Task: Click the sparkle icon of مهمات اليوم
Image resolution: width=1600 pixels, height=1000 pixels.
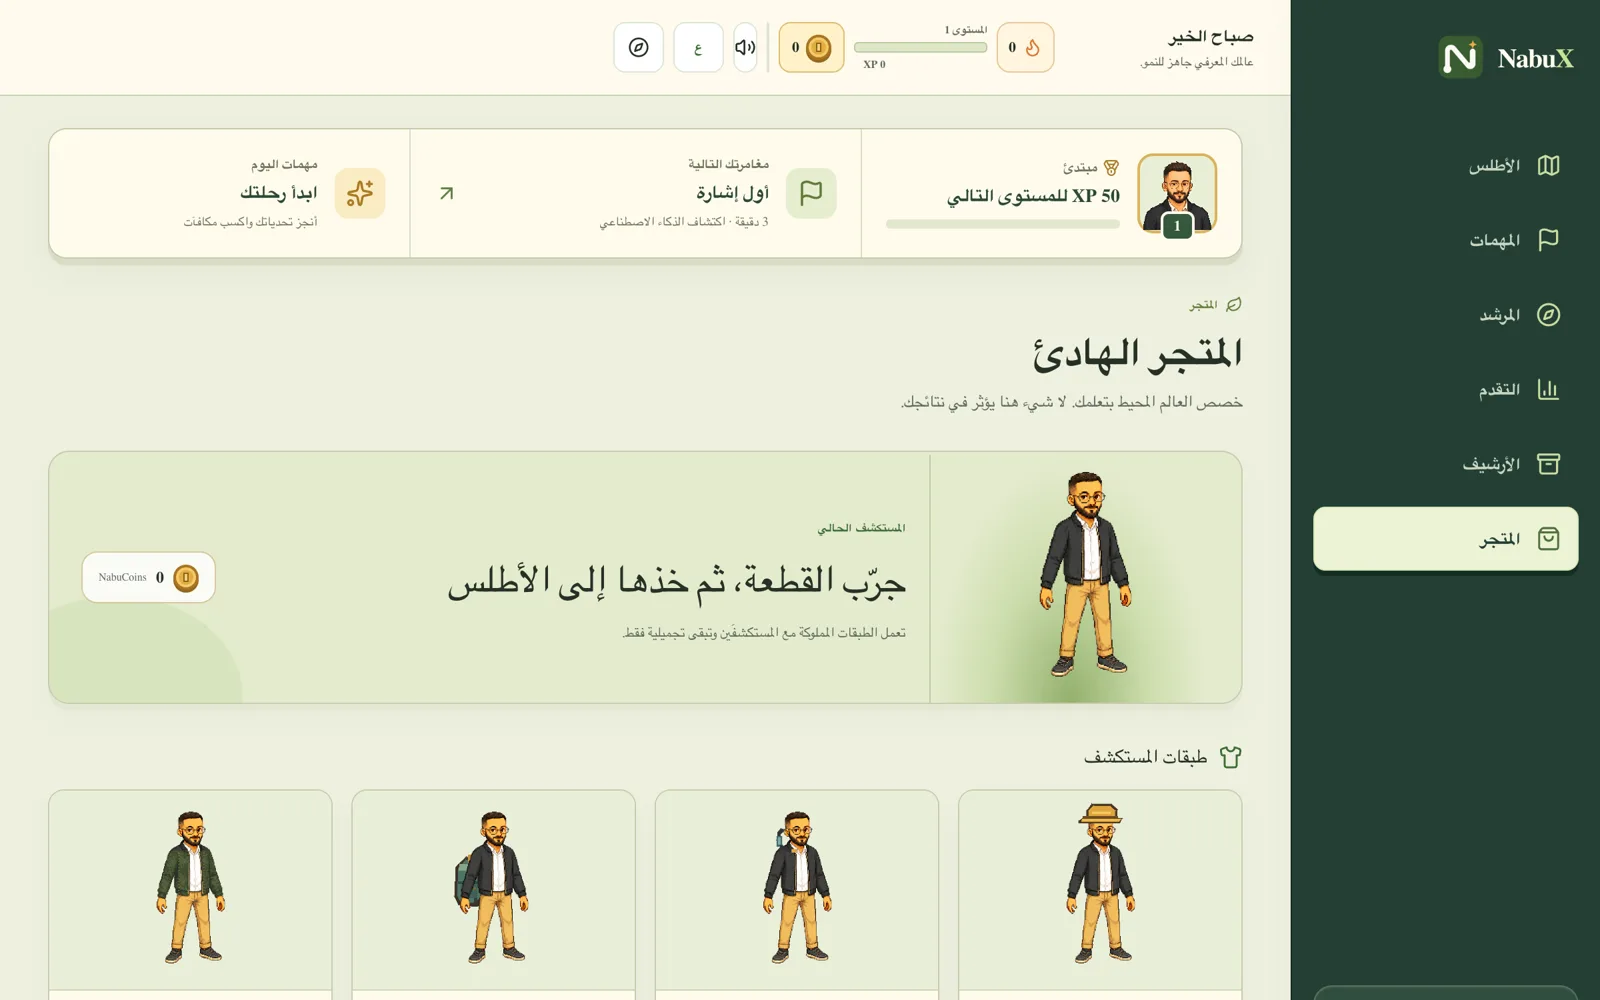Action: coord(360,193)
